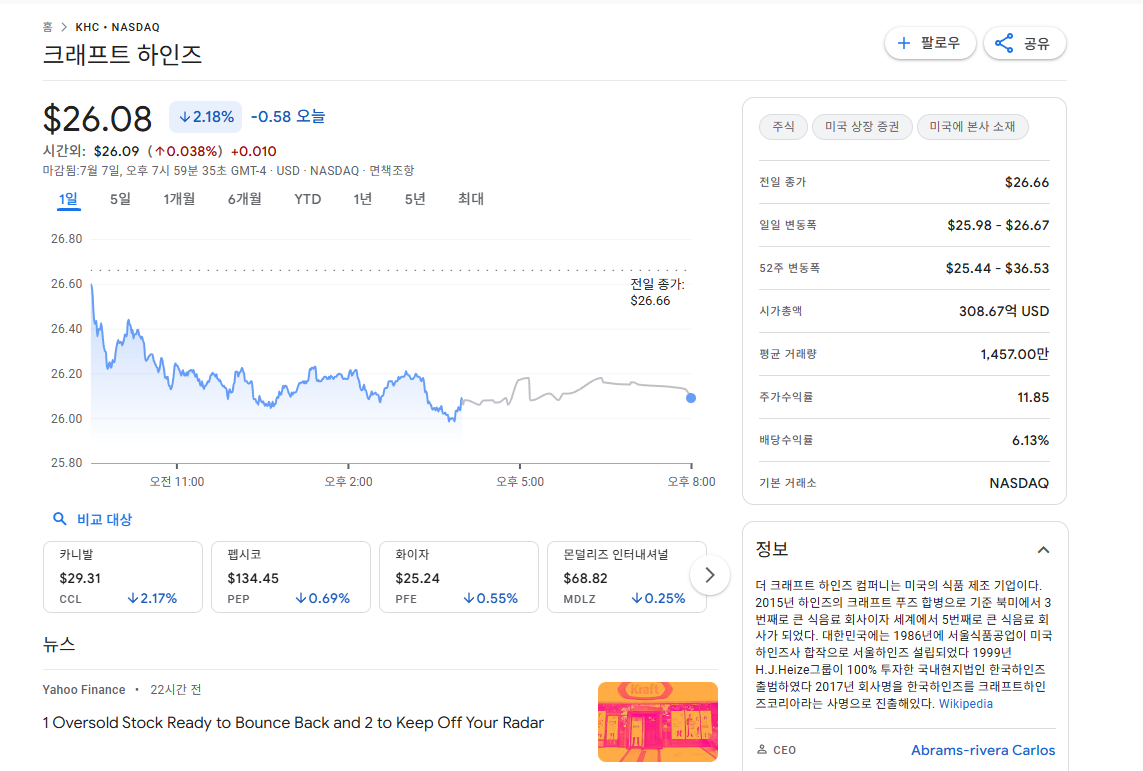Click the Kraft news thumbnail image
1143x771 pixels.
point(658,721)
